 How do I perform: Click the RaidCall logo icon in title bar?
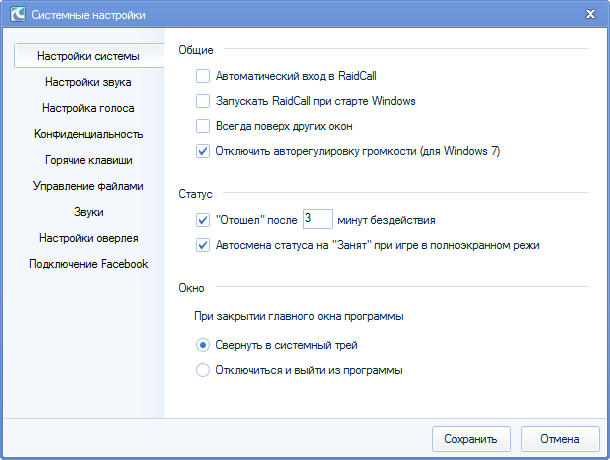[15, 14]
